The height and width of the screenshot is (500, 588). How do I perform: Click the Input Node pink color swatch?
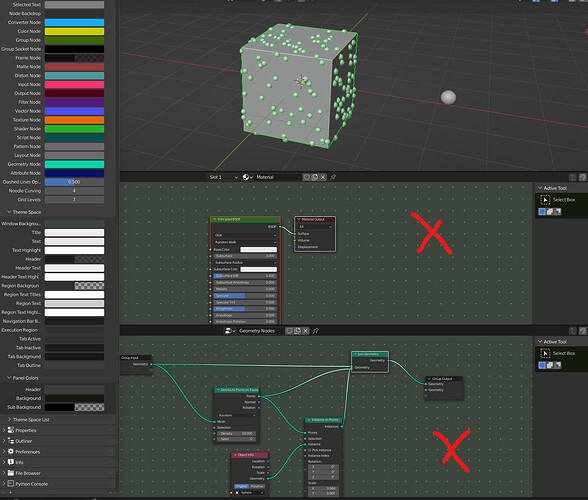(x=74, y=84)
